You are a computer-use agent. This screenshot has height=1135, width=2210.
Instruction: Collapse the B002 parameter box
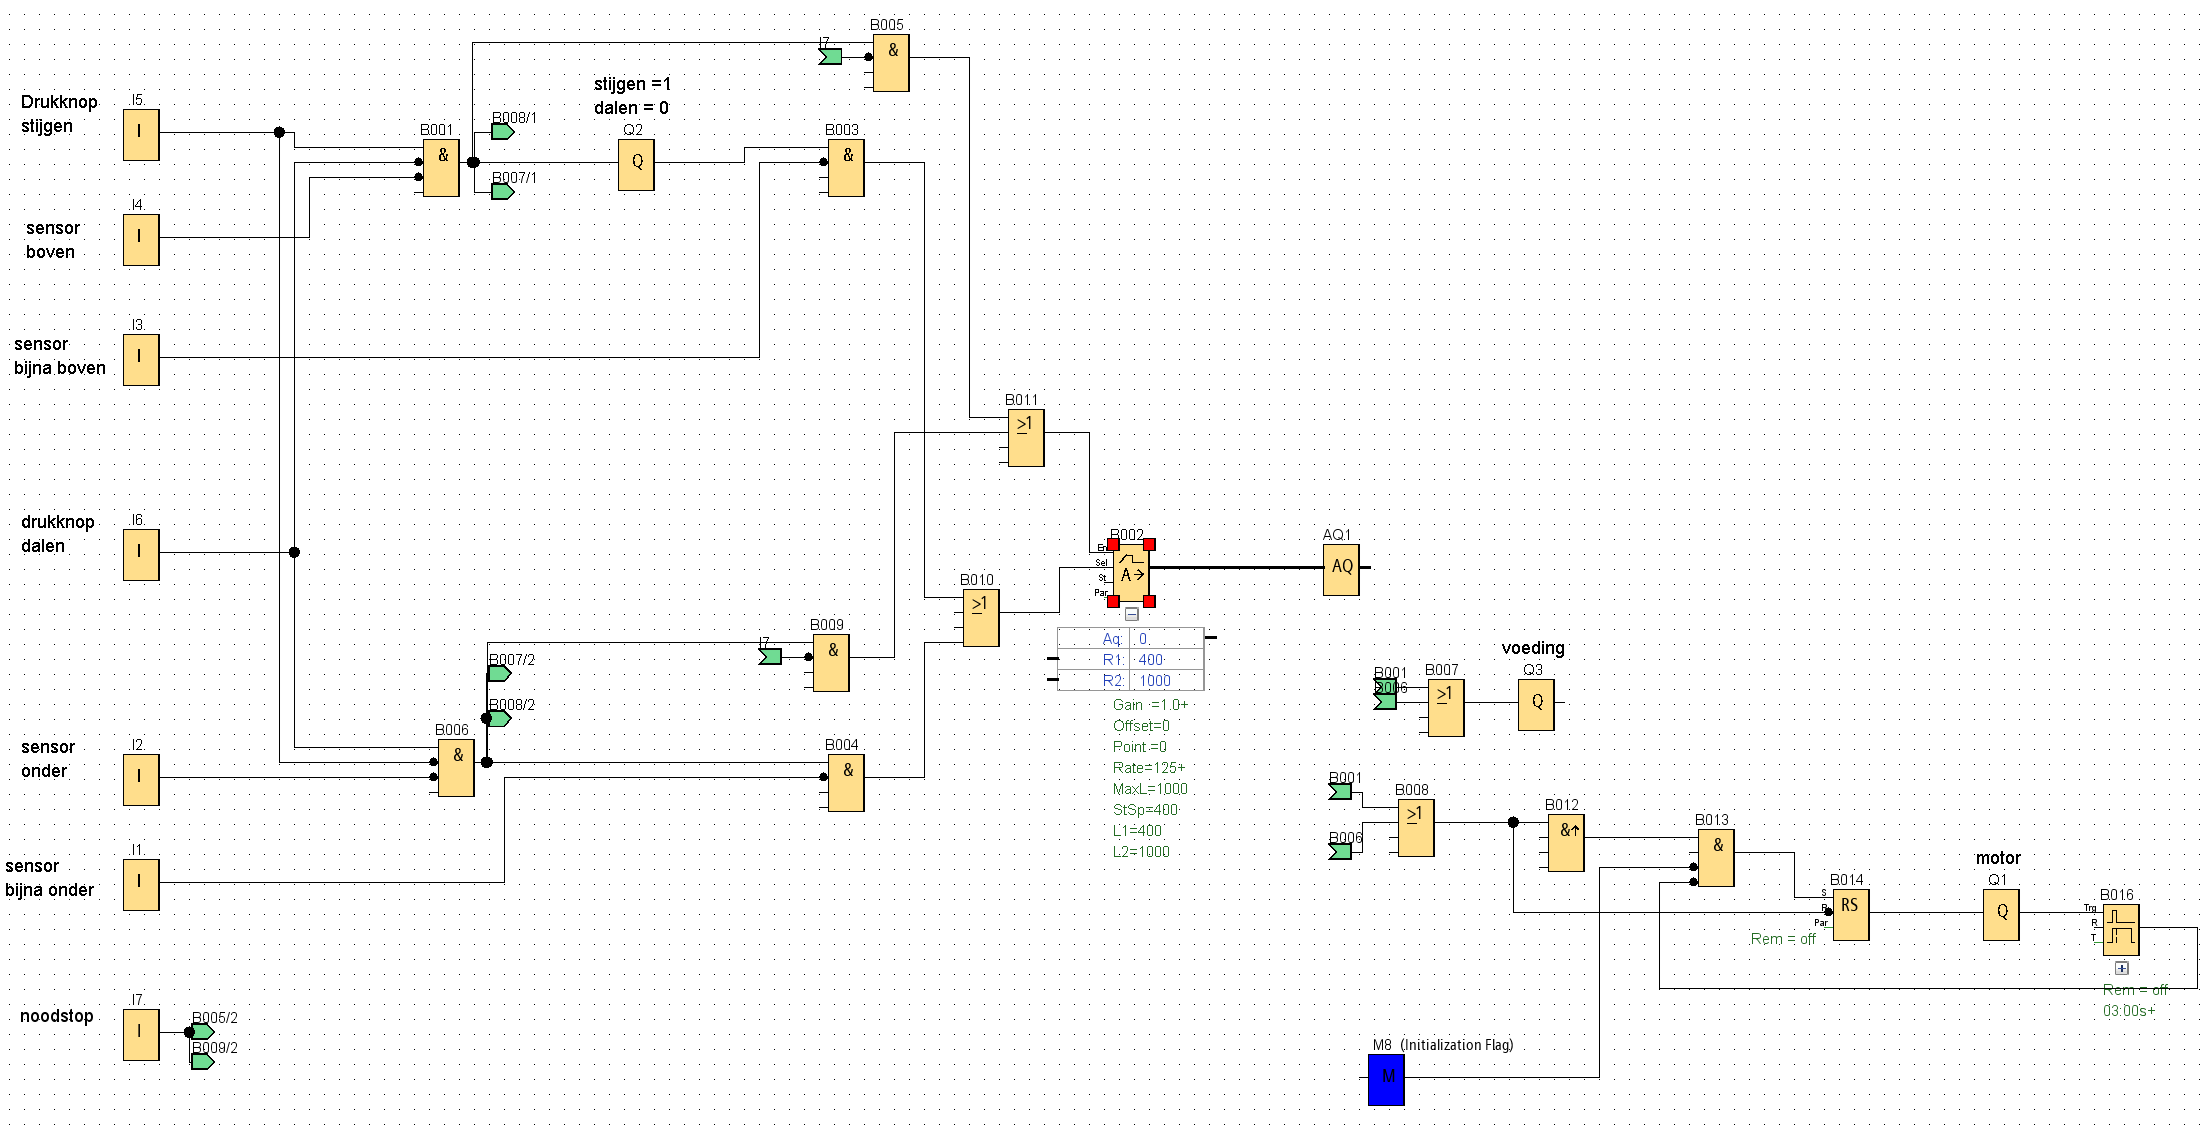1131,614
